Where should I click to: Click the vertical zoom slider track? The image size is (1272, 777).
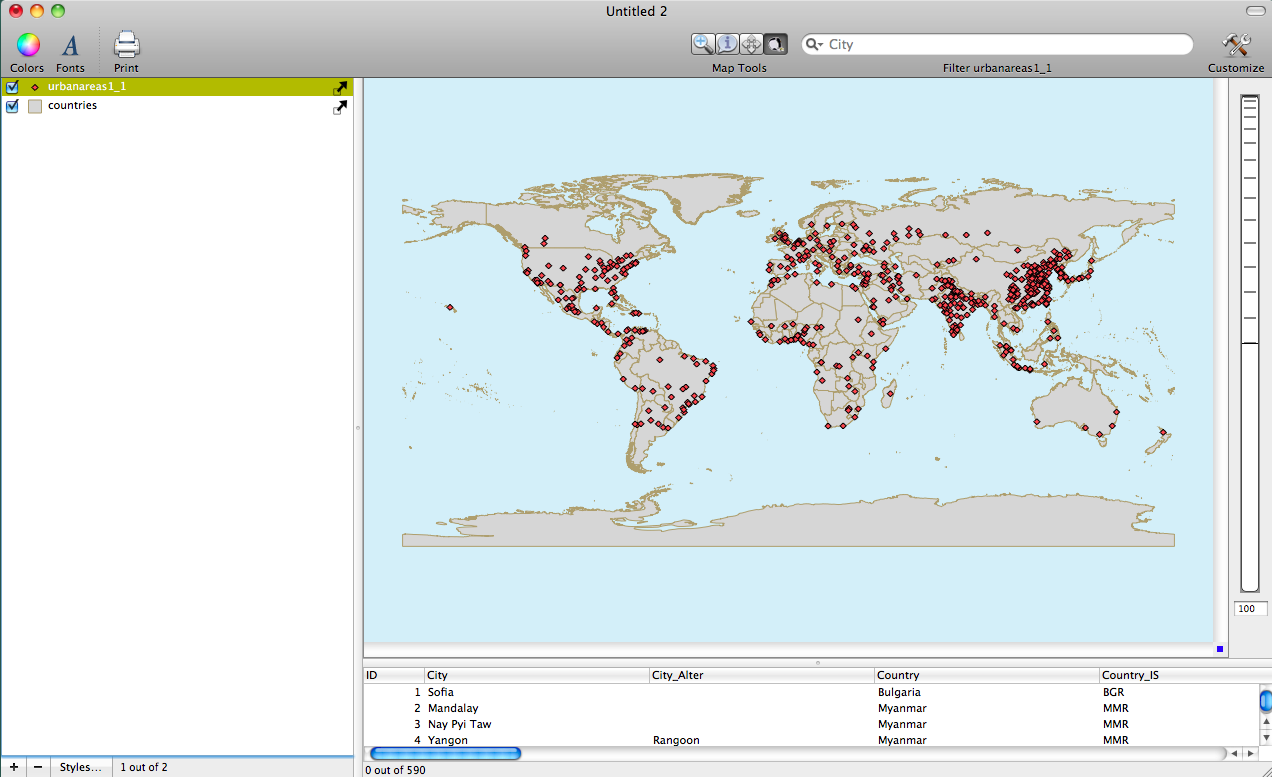pyautogui.click(x=1250, y=450)
